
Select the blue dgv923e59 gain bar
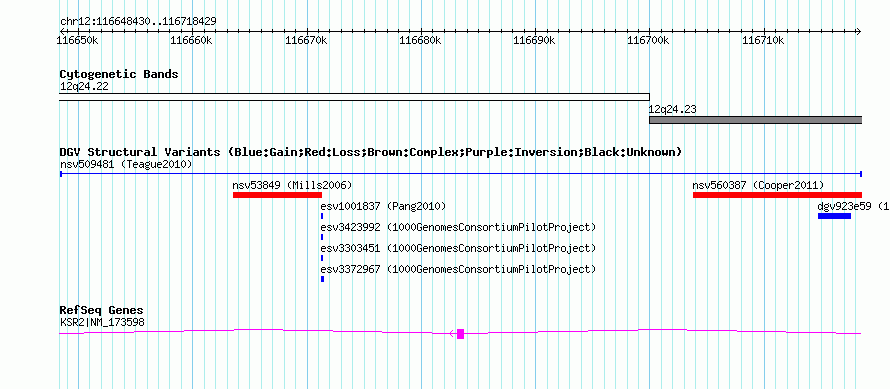(x=834, y=216)
